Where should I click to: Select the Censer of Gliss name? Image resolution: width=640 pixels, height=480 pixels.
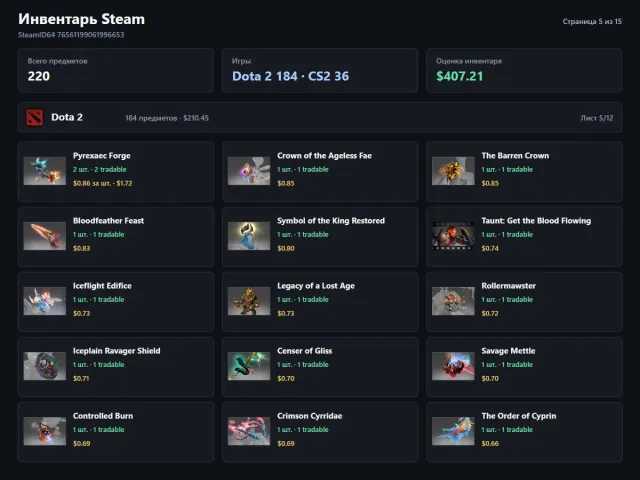pos(304,351)
